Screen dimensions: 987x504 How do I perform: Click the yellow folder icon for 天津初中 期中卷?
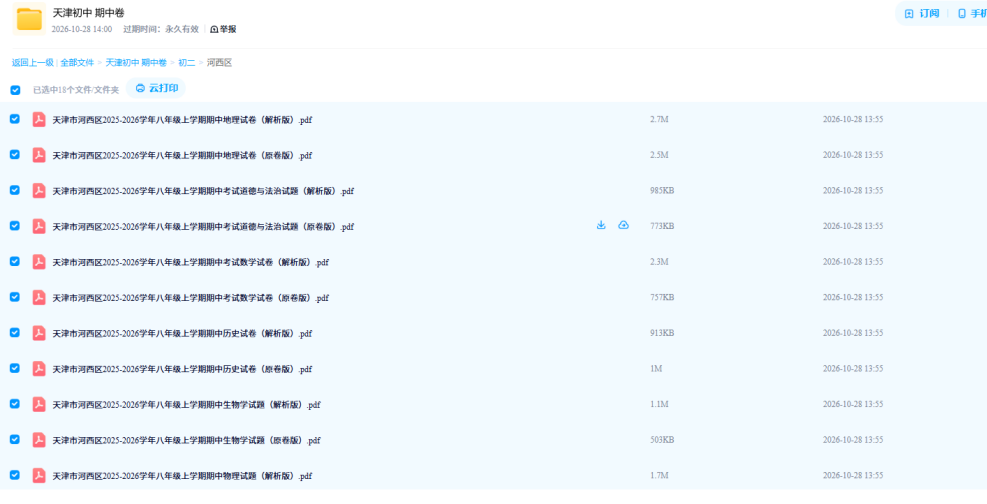29,19
